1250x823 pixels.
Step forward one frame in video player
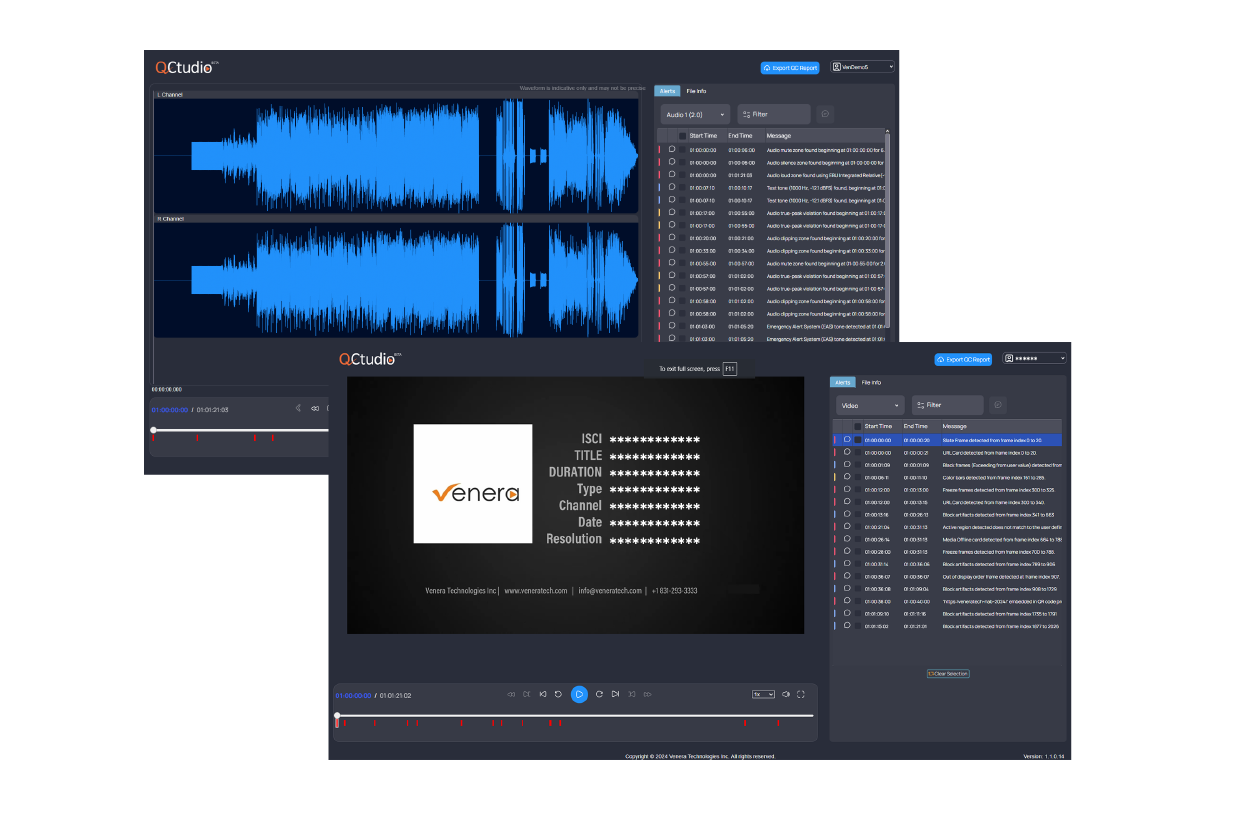(x=615, y=694)
